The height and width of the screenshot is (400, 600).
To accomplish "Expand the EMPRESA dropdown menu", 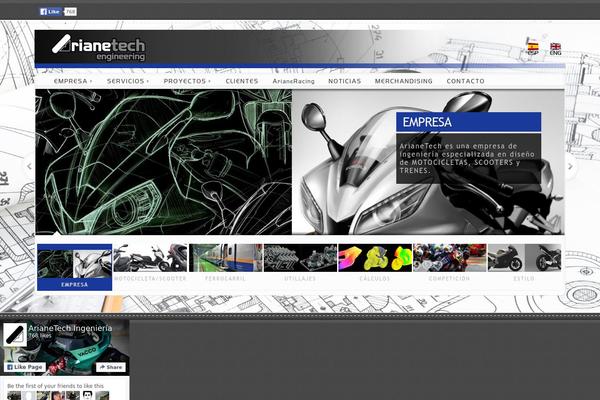I will coord(73,81).
